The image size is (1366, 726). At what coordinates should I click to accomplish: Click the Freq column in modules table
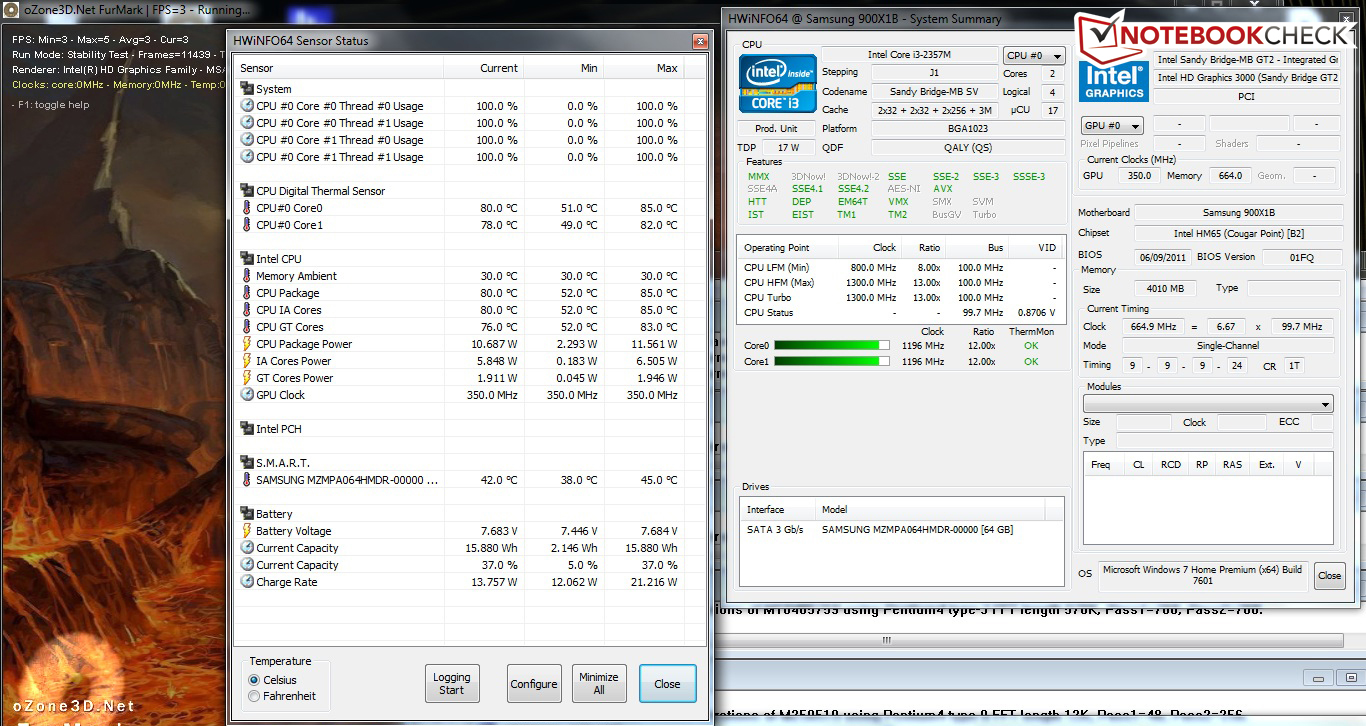[x=1100, y=464]
